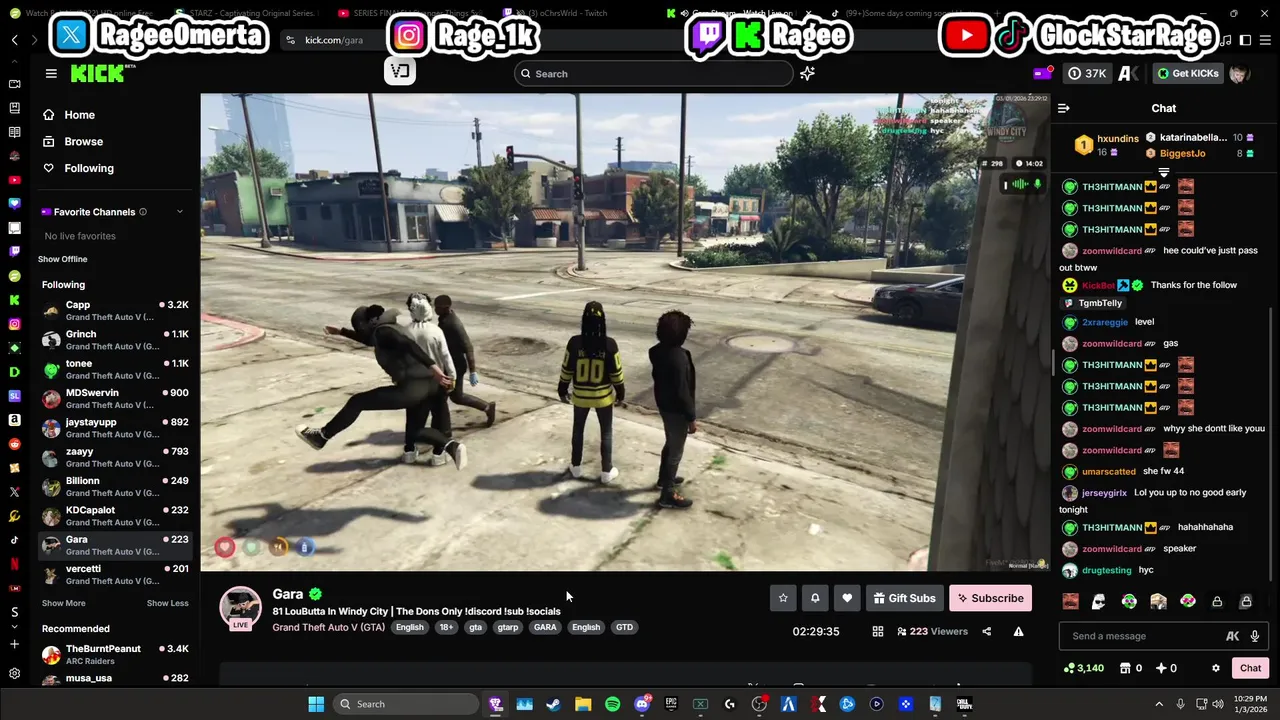Open Grinch's channel in Following list
Viewport: 1280px width, 720px height.
coord(115,340)
